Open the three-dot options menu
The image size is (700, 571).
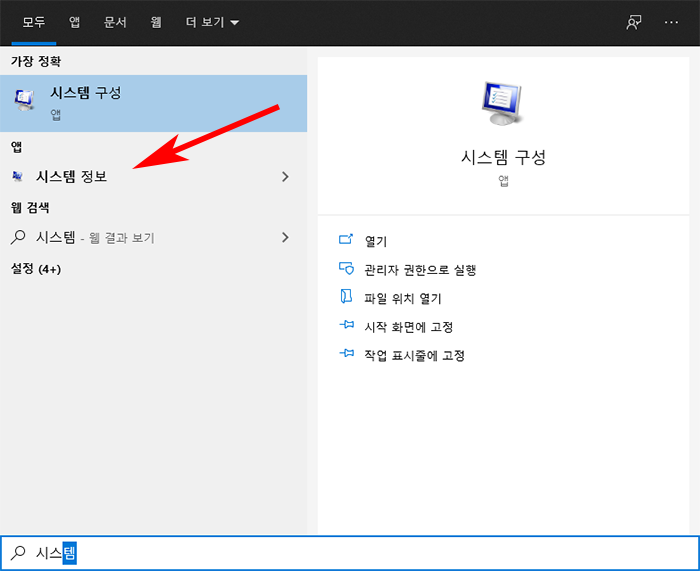click(671, 22)
